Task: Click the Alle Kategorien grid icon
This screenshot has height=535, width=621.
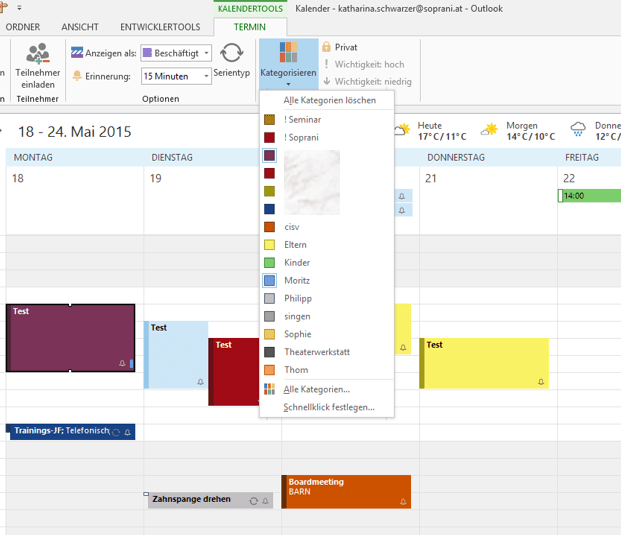Action: coord(269,389)
